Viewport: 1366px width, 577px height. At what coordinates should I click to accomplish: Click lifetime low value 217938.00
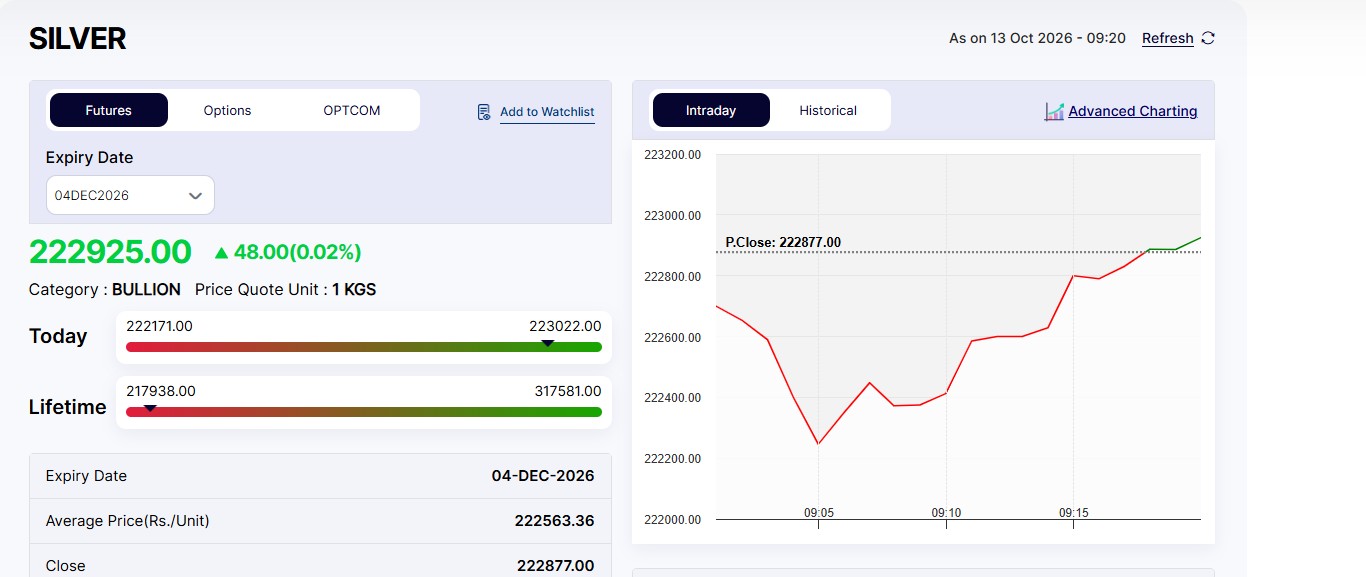click(161, 391)
